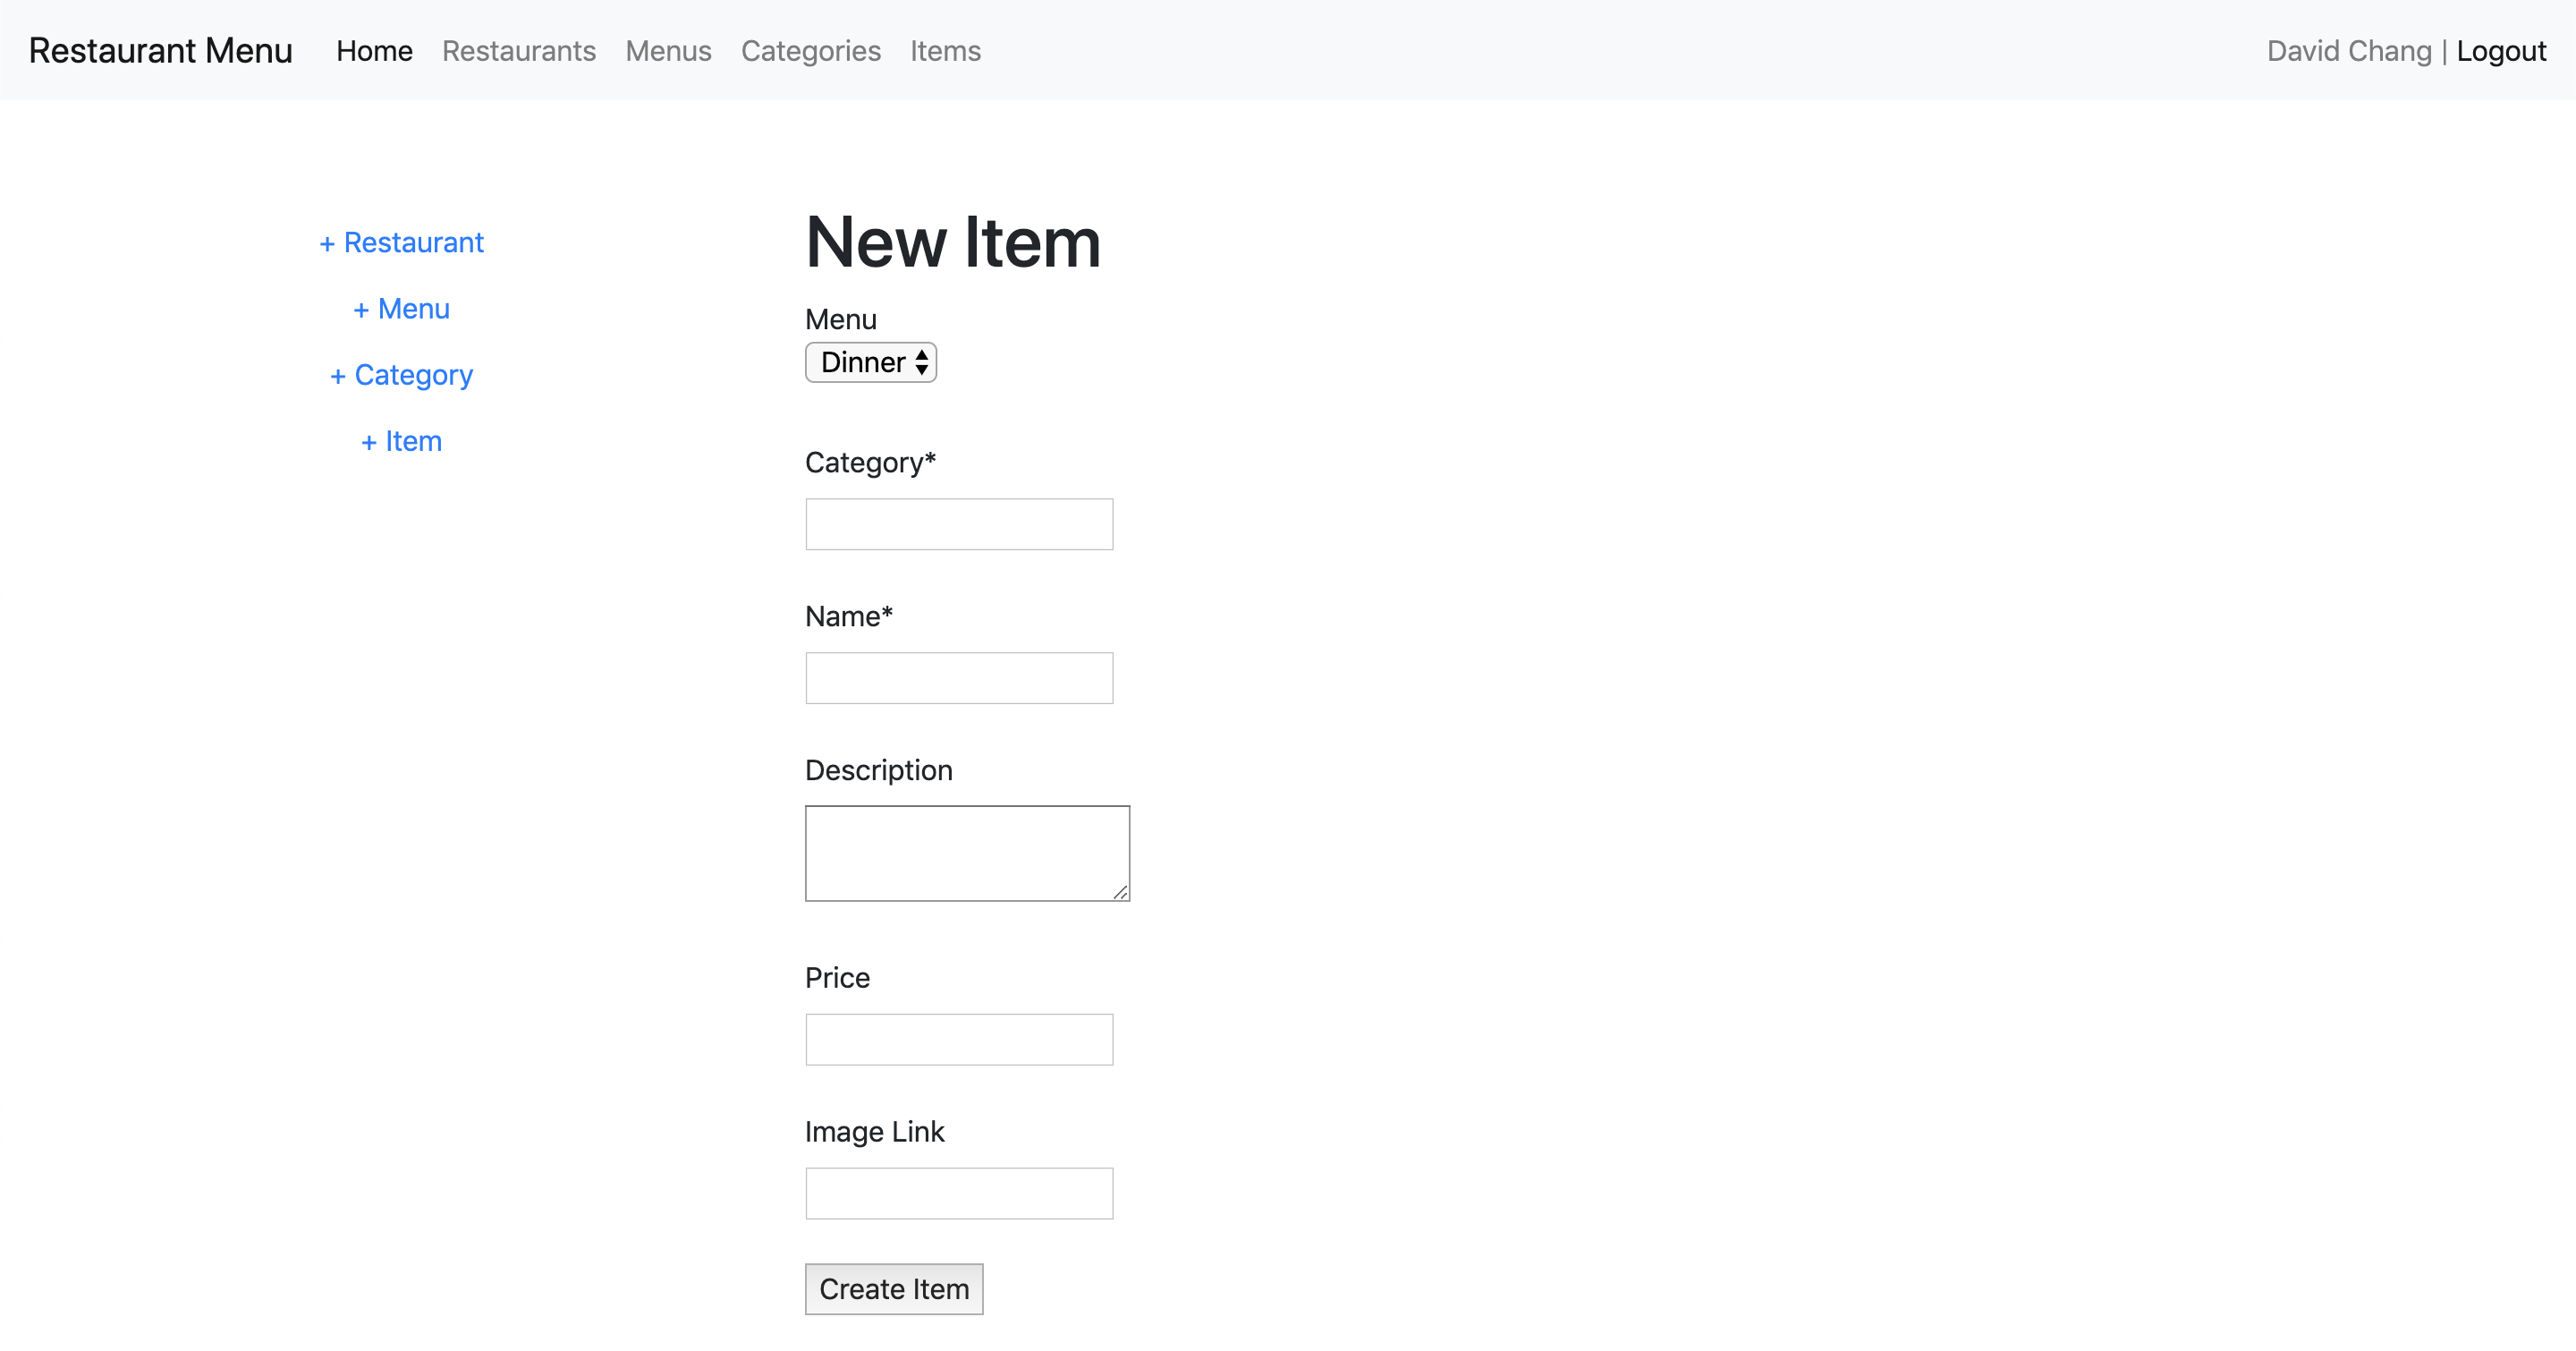Open the + Restaurant sidebar link
The height and width of the screenshot is (1351, 2576).
point(401,243)
